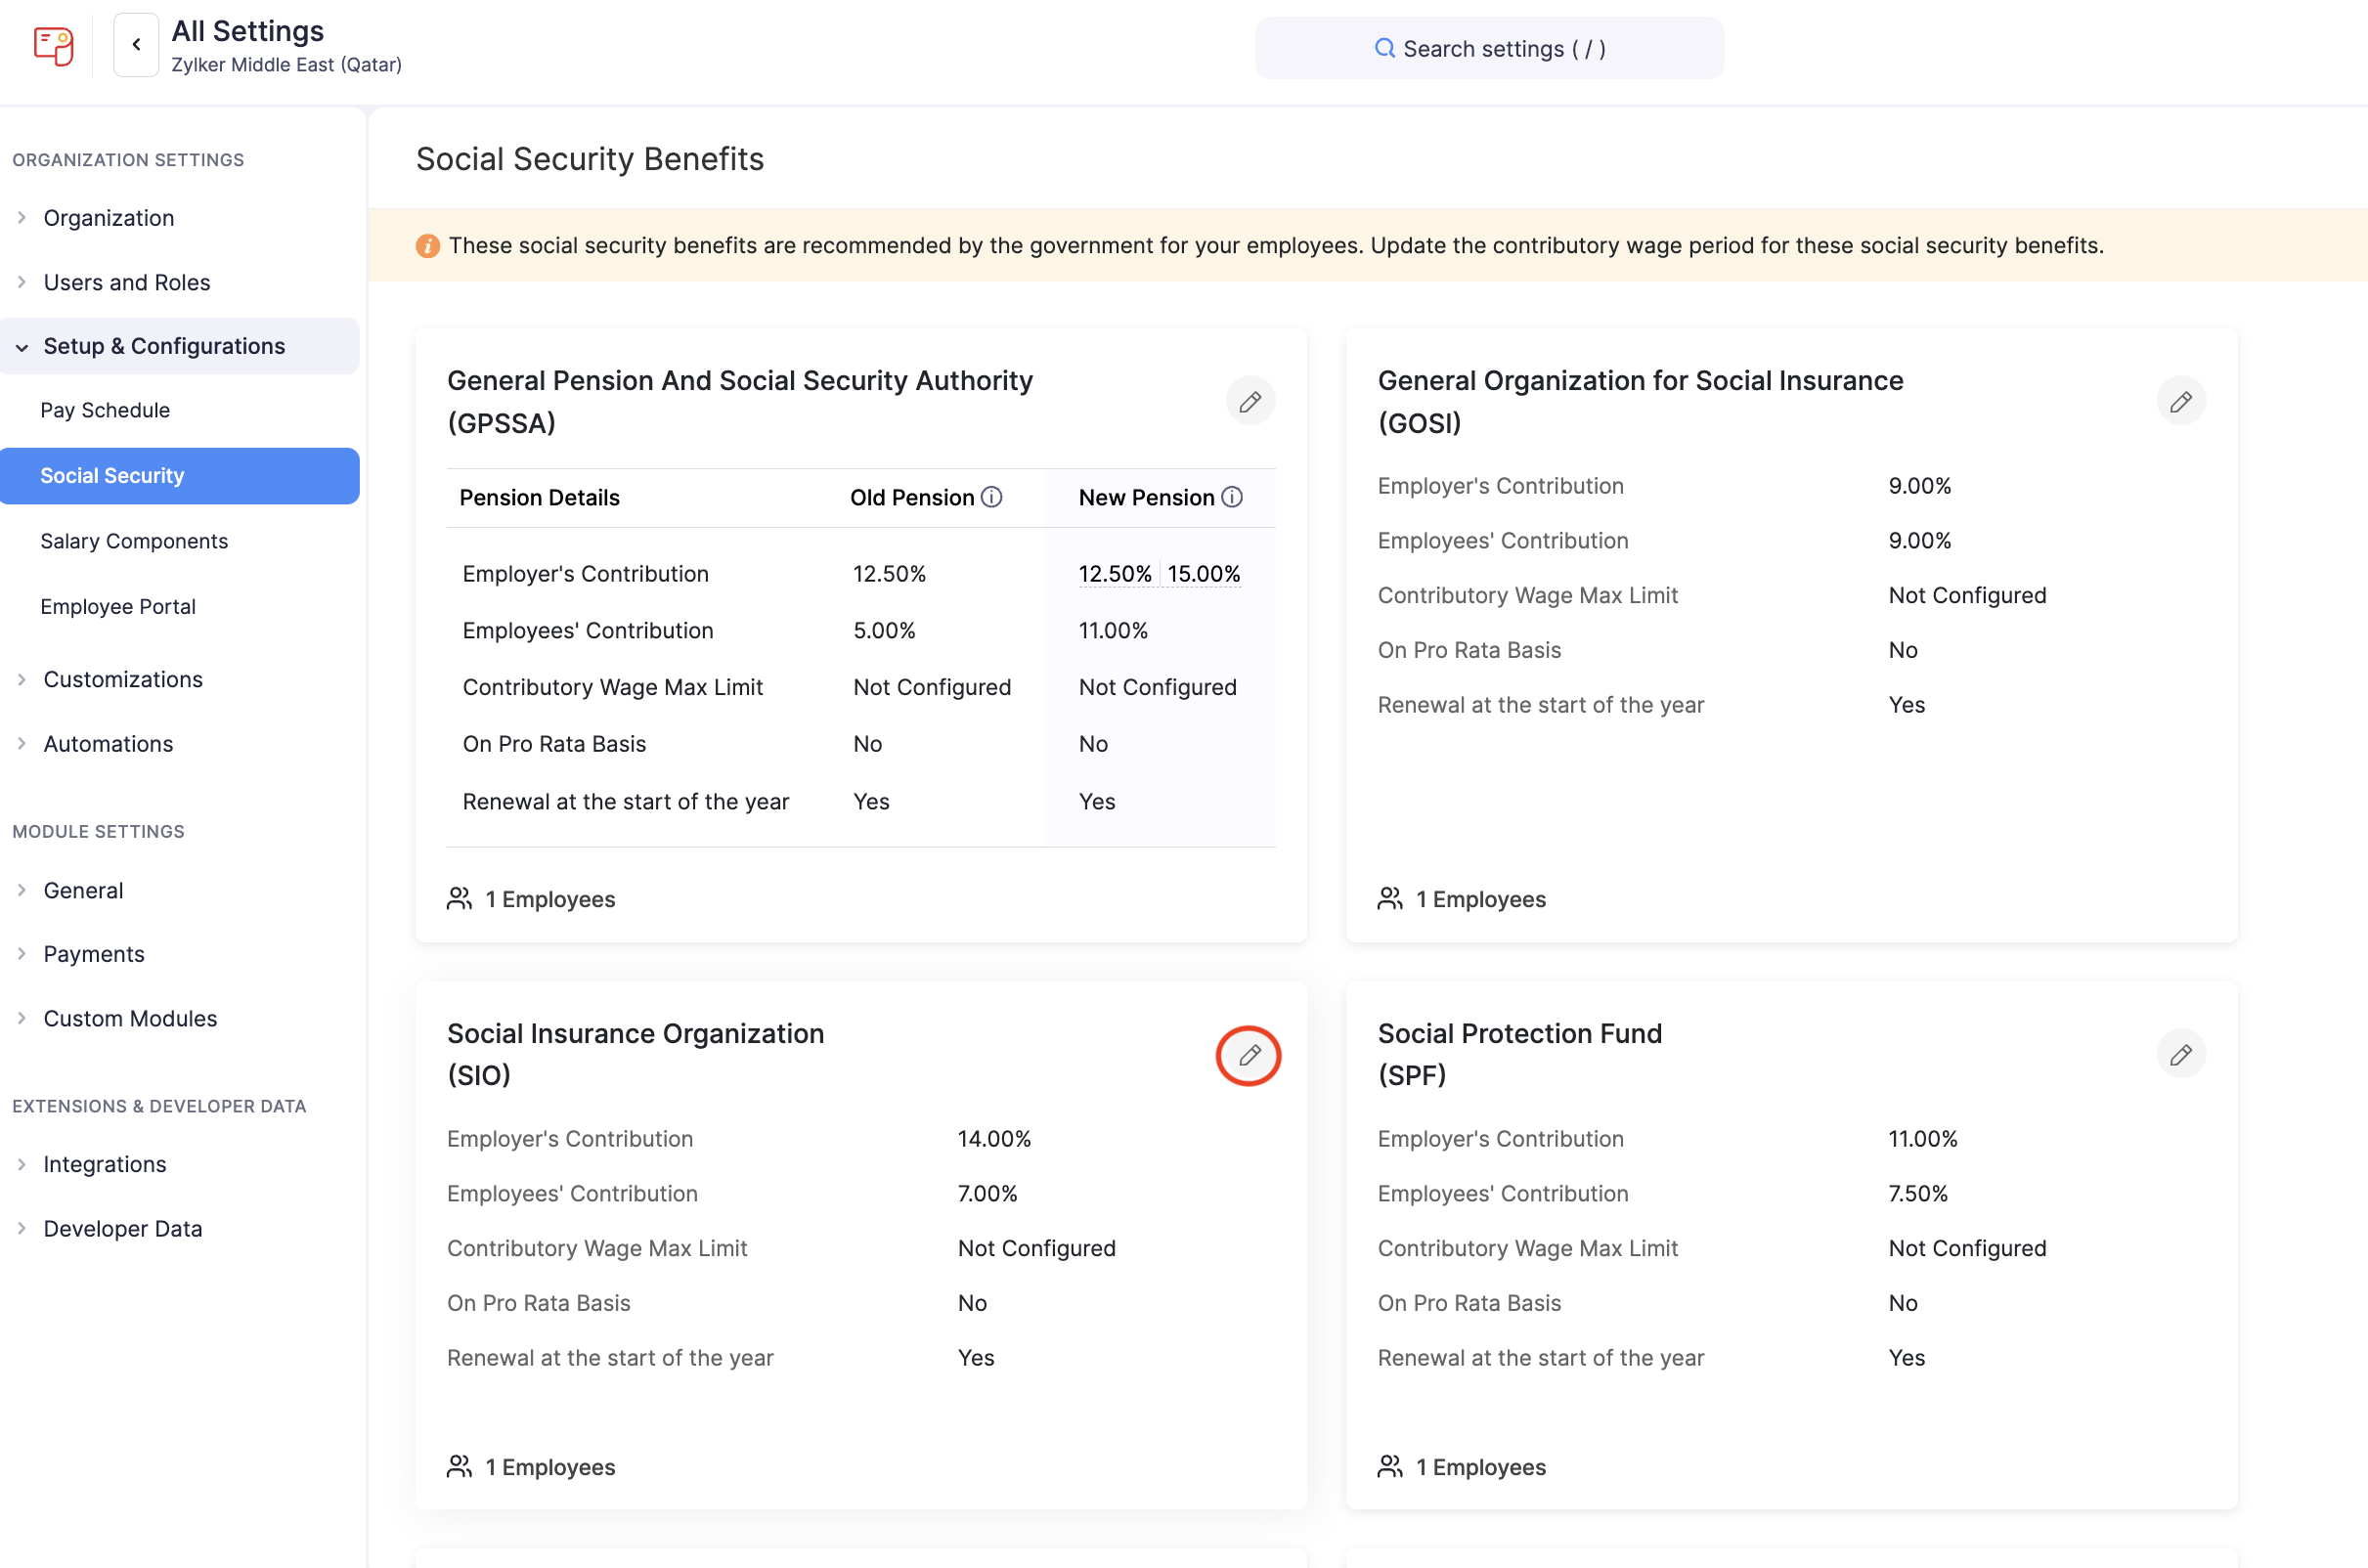
Task: Edit the Social Insurance Organization card
Action: point(1249,1055)
